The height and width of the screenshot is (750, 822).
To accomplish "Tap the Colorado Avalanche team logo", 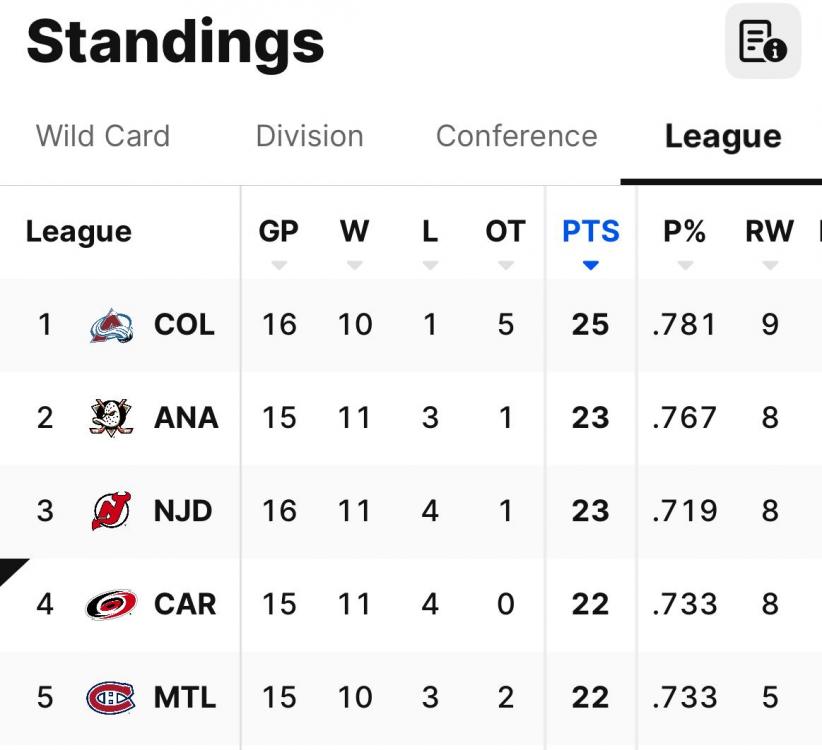I will [111, 325].
